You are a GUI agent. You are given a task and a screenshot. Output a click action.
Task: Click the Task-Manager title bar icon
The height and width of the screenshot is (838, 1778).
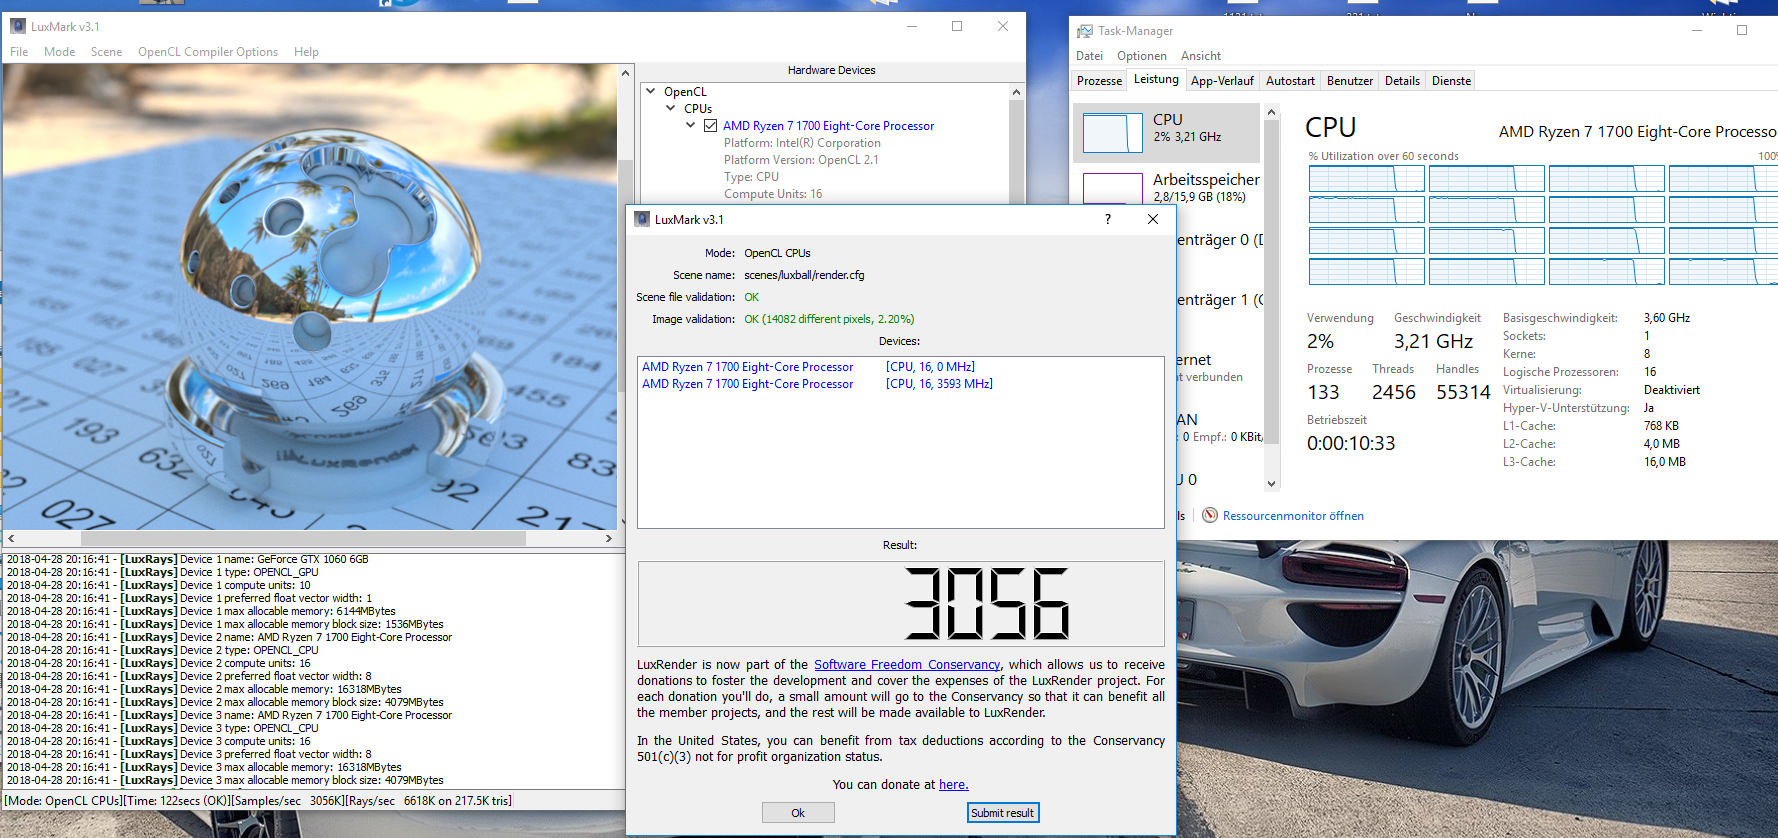tap(1085, 31)
